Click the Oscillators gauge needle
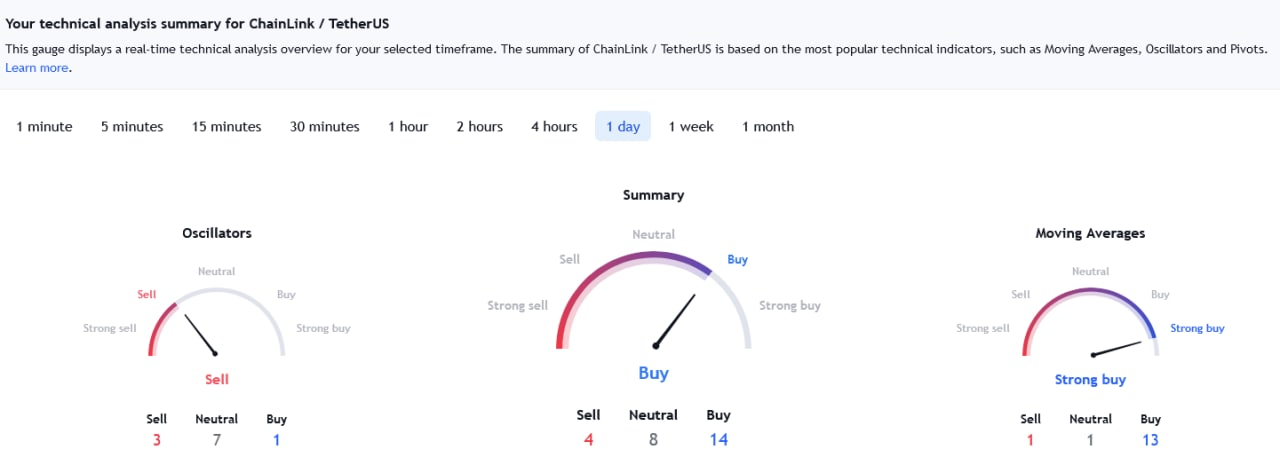The height and width of the screenshot is (473, 1280). [200, 332]
